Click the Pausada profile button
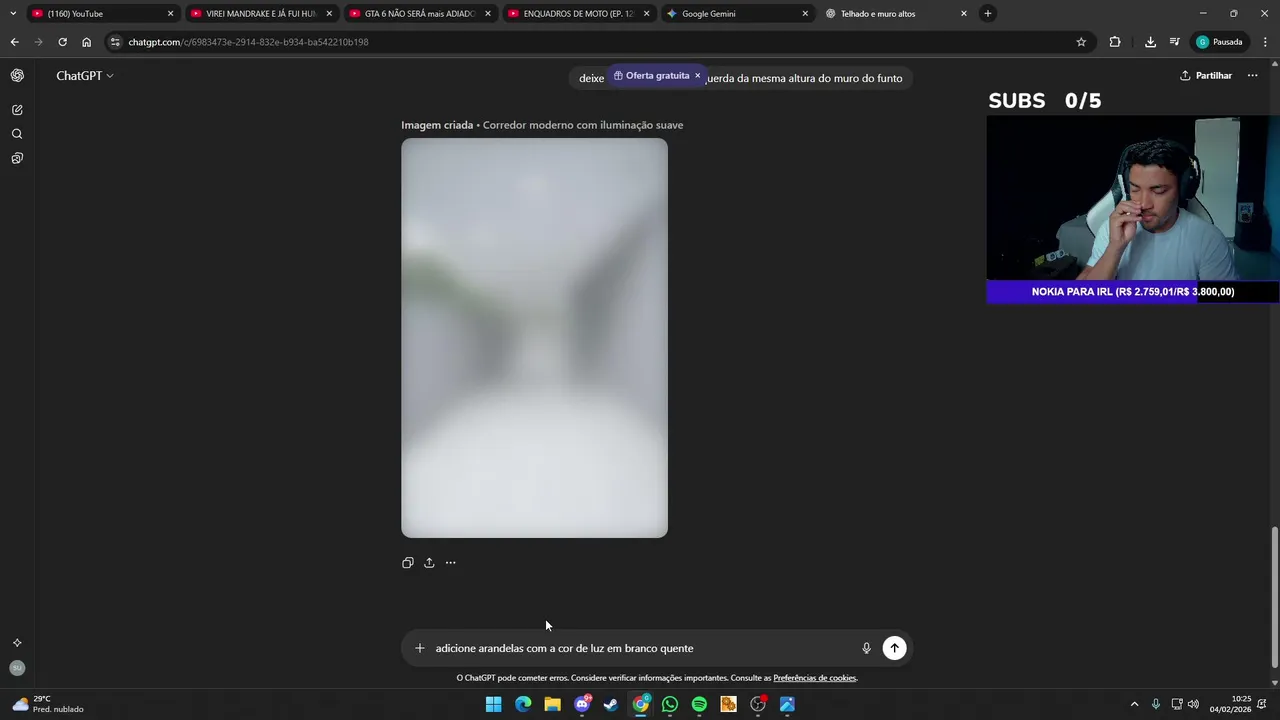 point(1220,42)
